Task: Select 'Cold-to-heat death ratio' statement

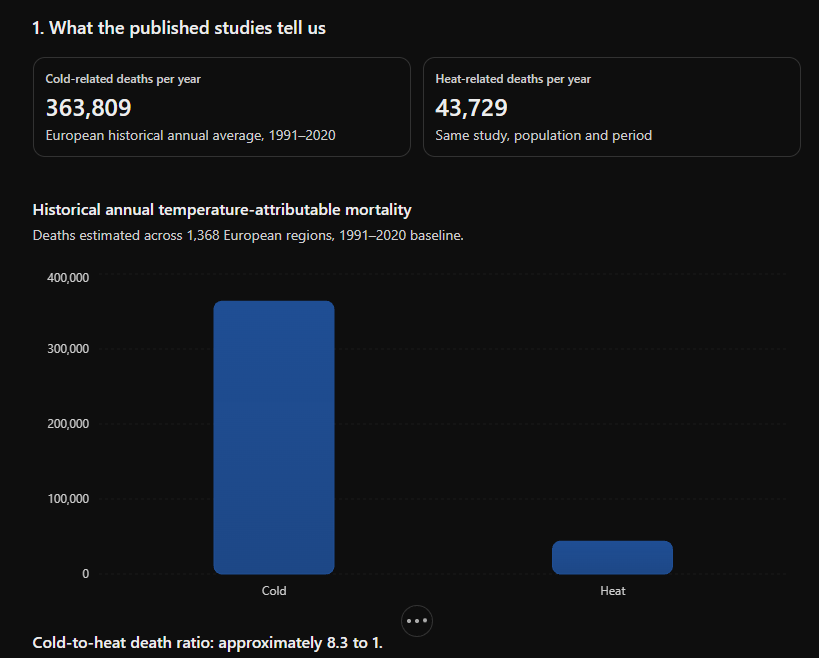Action: 207,643
